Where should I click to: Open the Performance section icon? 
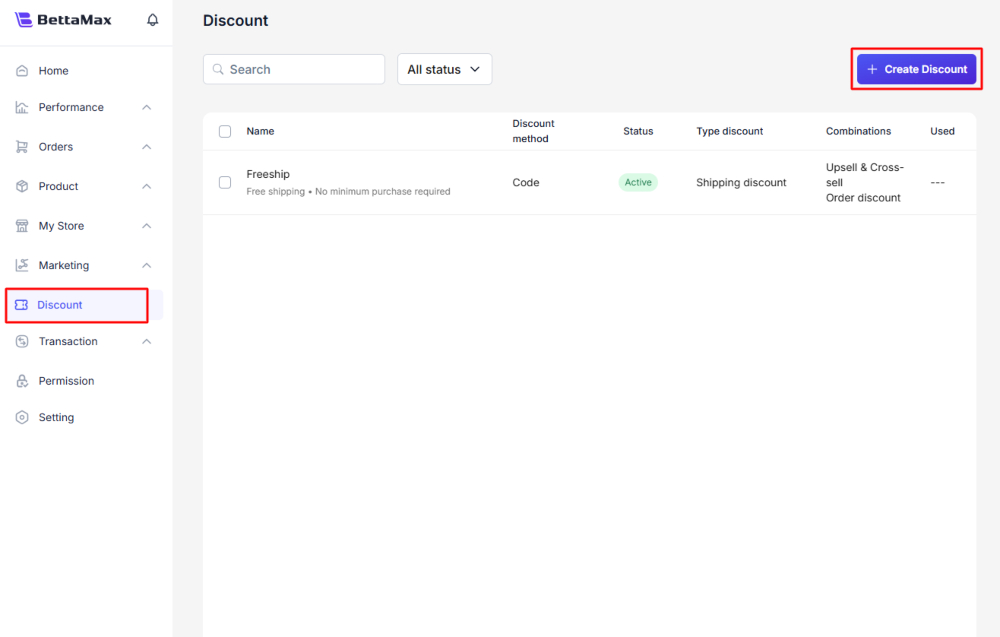[22, 107]
